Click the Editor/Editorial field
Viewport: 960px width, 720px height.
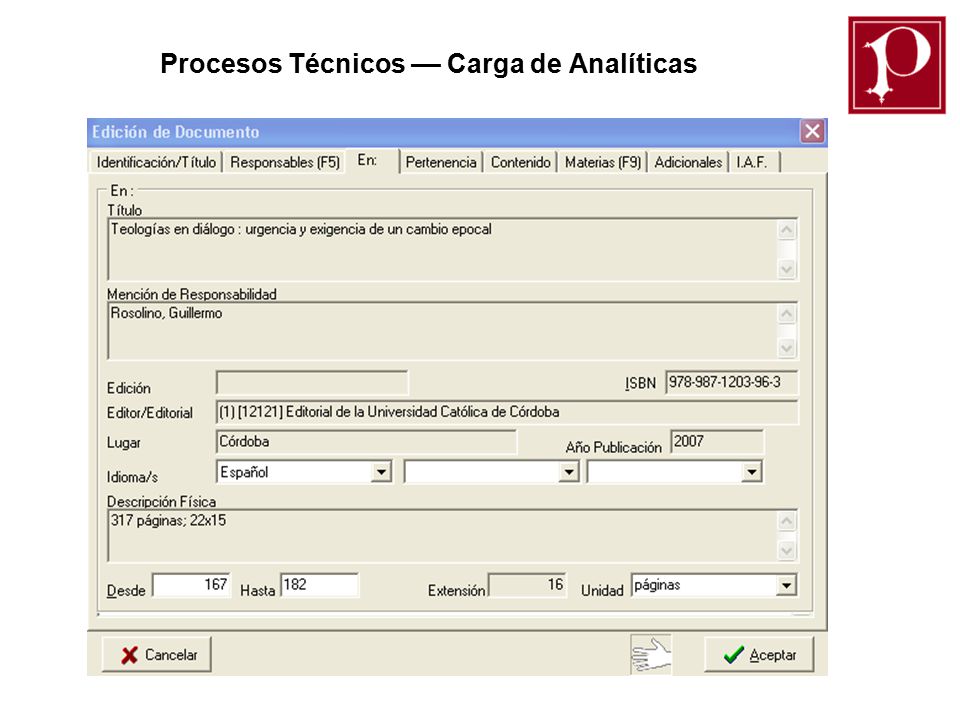(508, 412)
